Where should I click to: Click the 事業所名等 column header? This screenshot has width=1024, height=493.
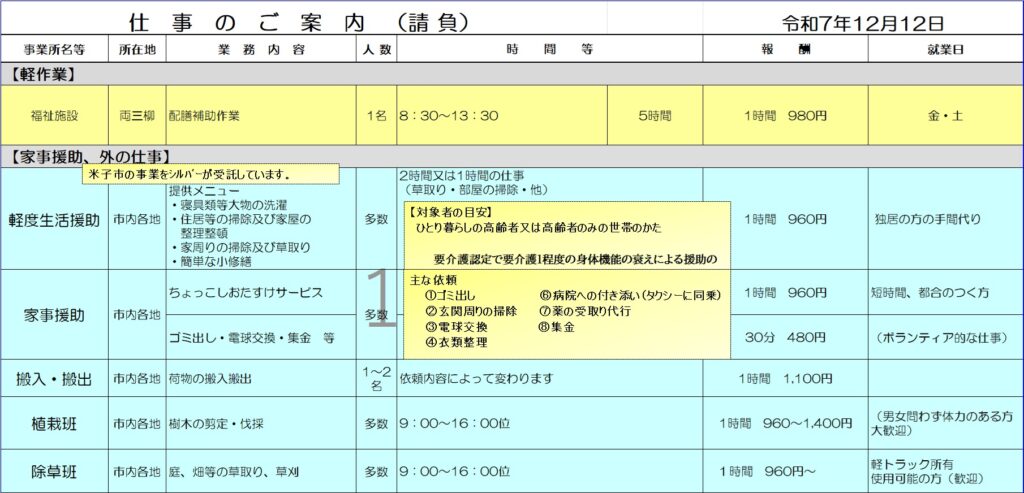click(x=54, y=49)
